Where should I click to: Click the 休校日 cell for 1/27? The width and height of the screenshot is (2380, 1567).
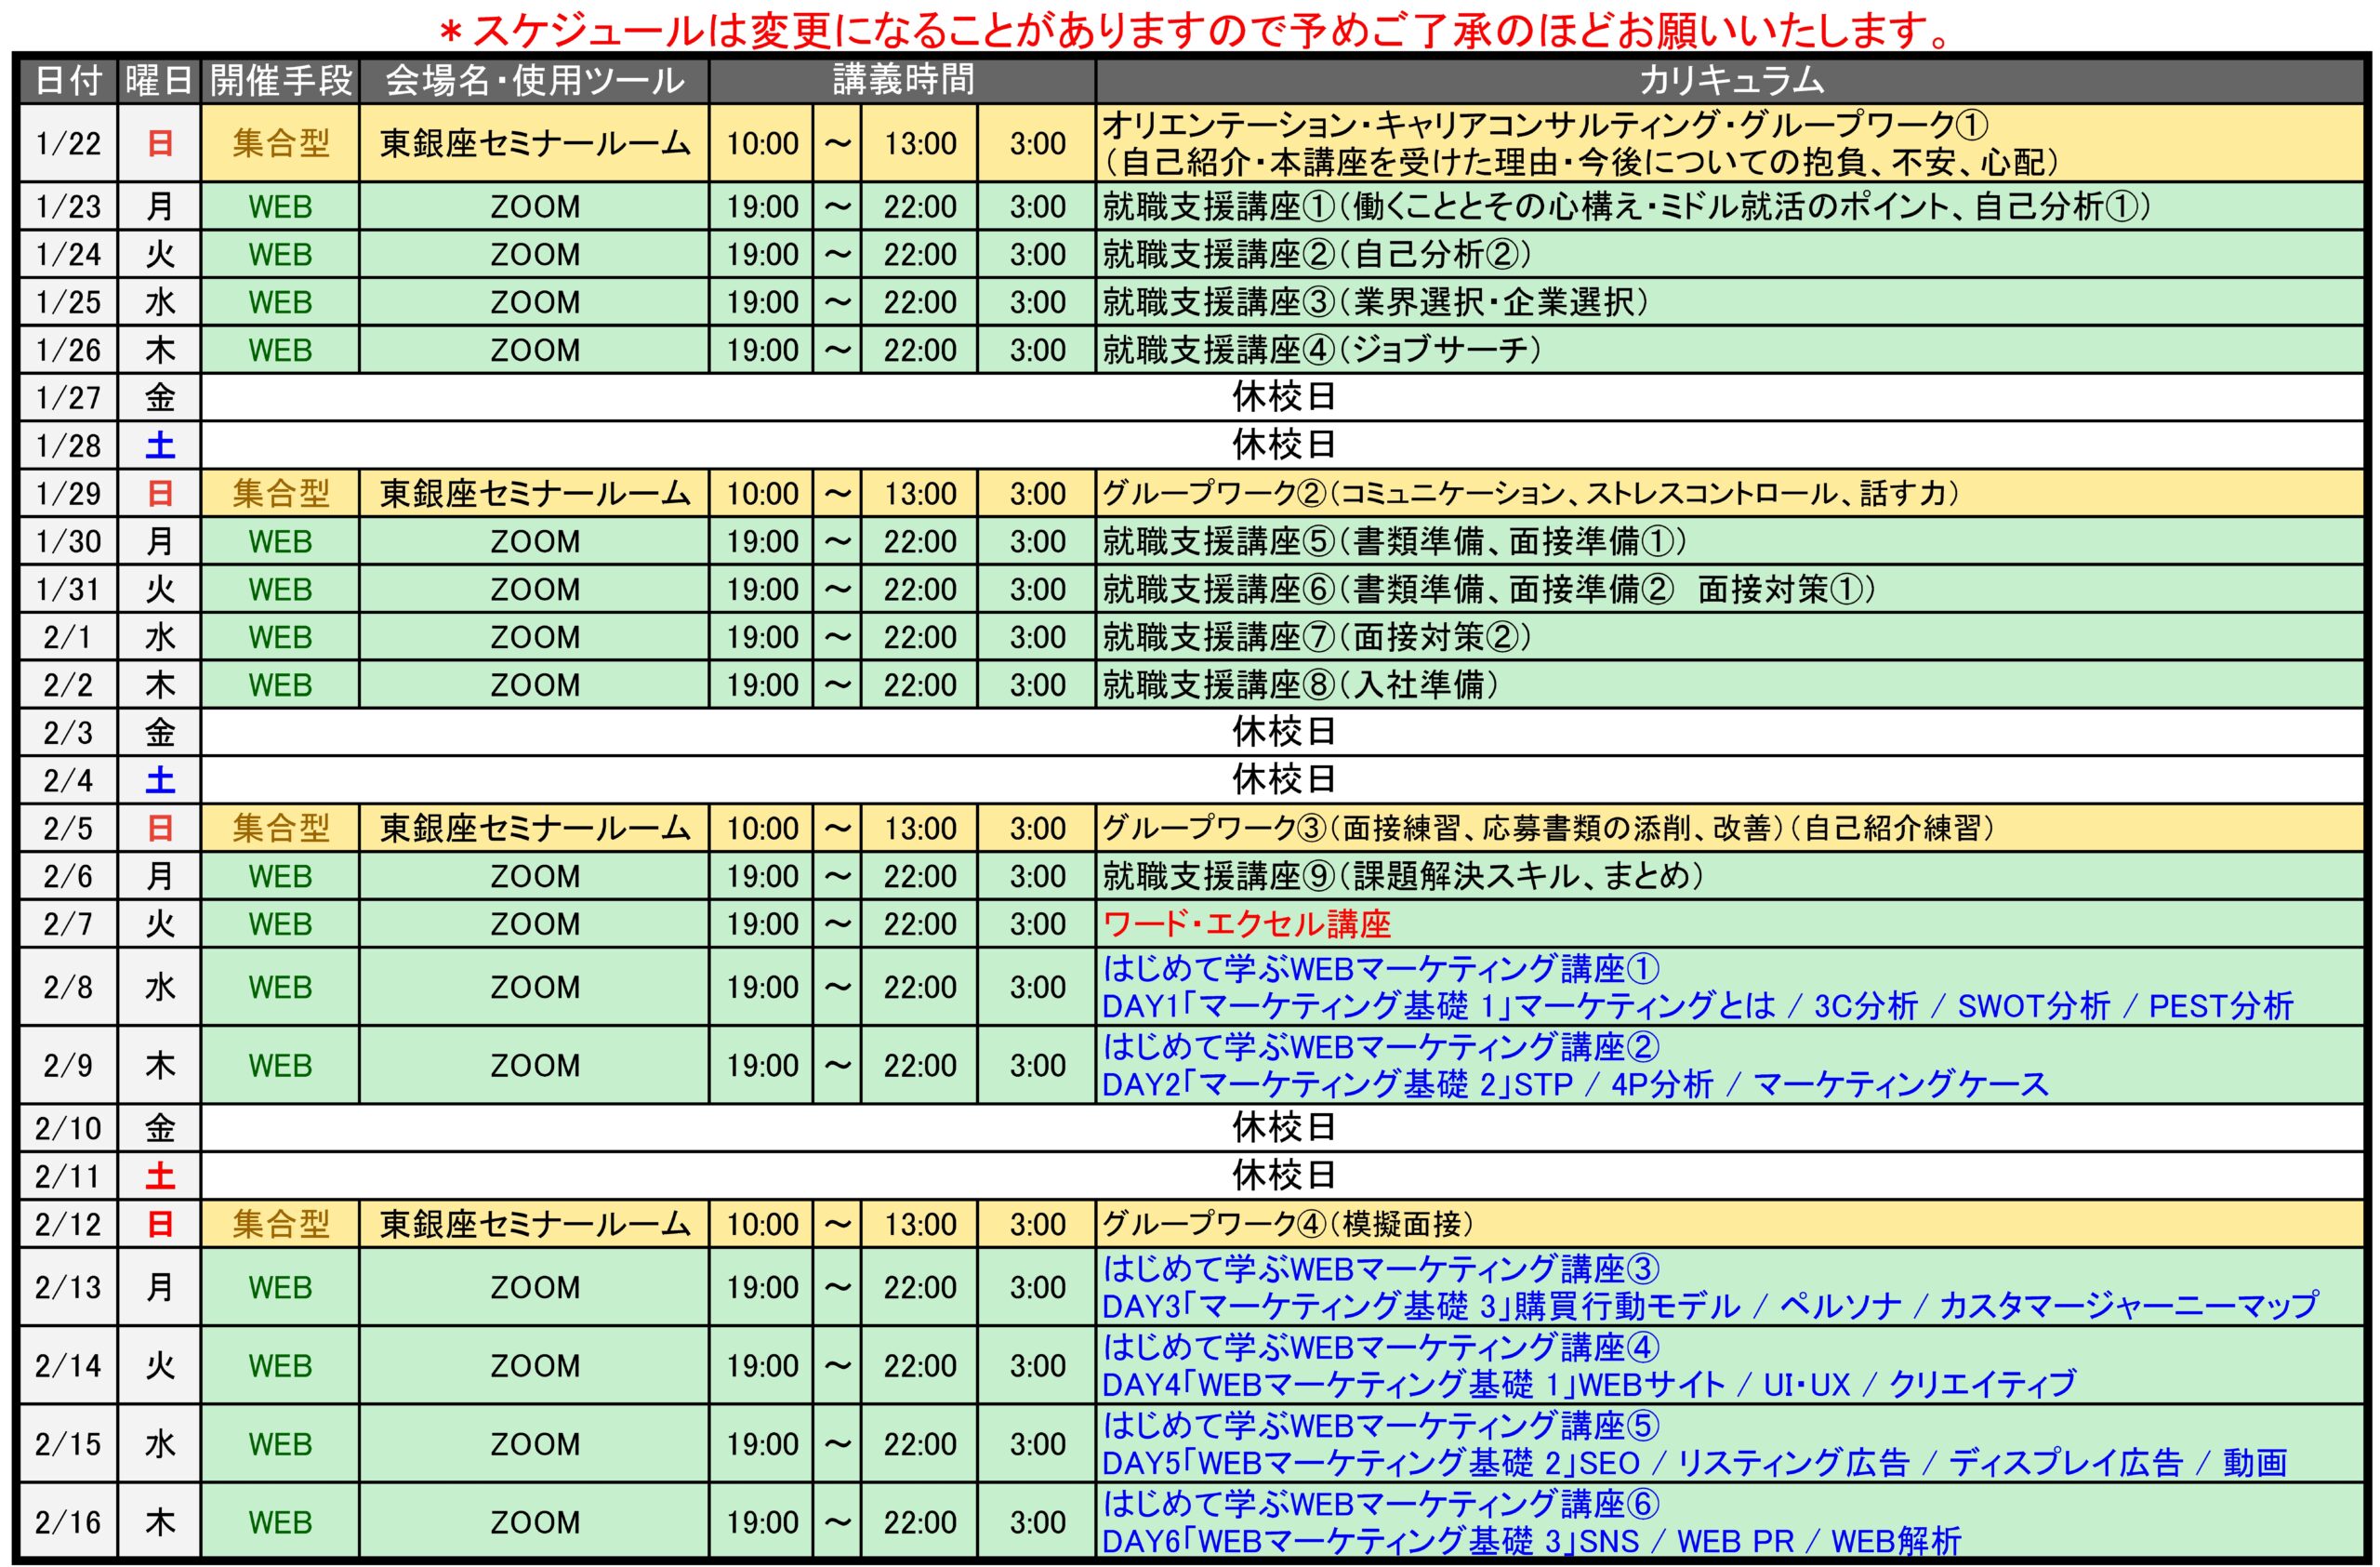click(x=1284, y=397)
